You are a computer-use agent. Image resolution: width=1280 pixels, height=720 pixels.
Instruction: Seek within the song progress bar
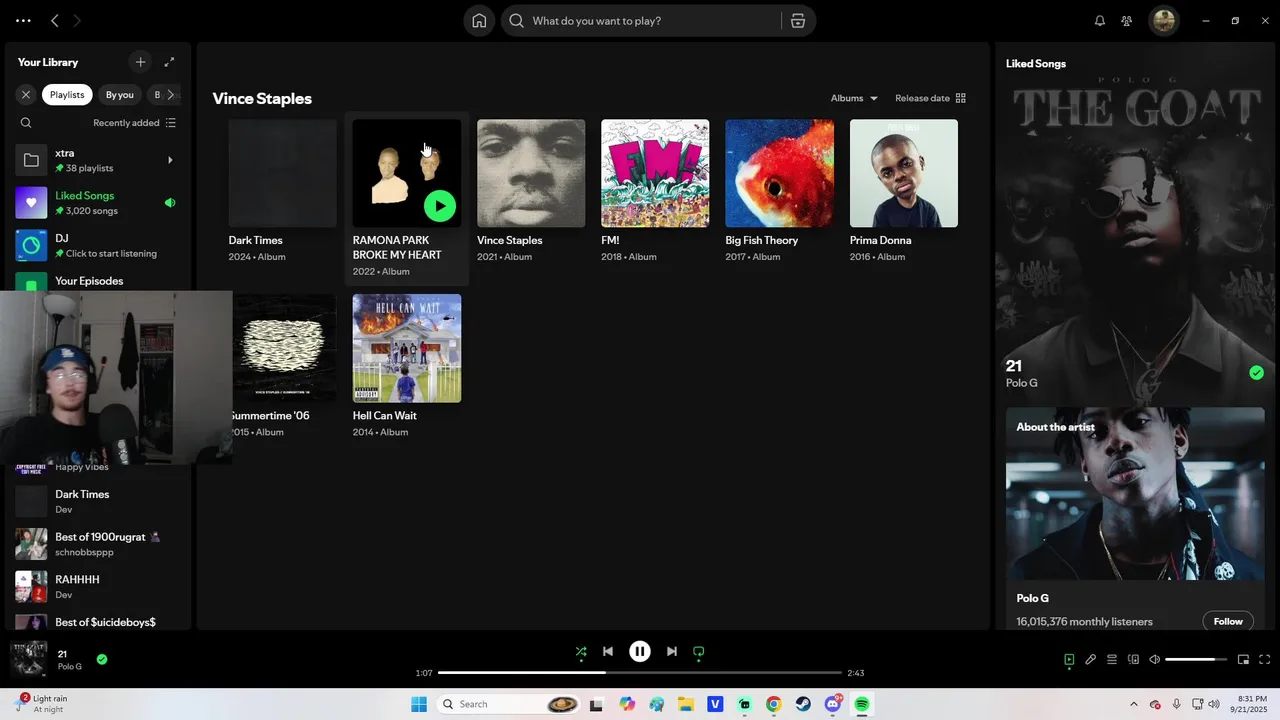click(x=640, y=673)
